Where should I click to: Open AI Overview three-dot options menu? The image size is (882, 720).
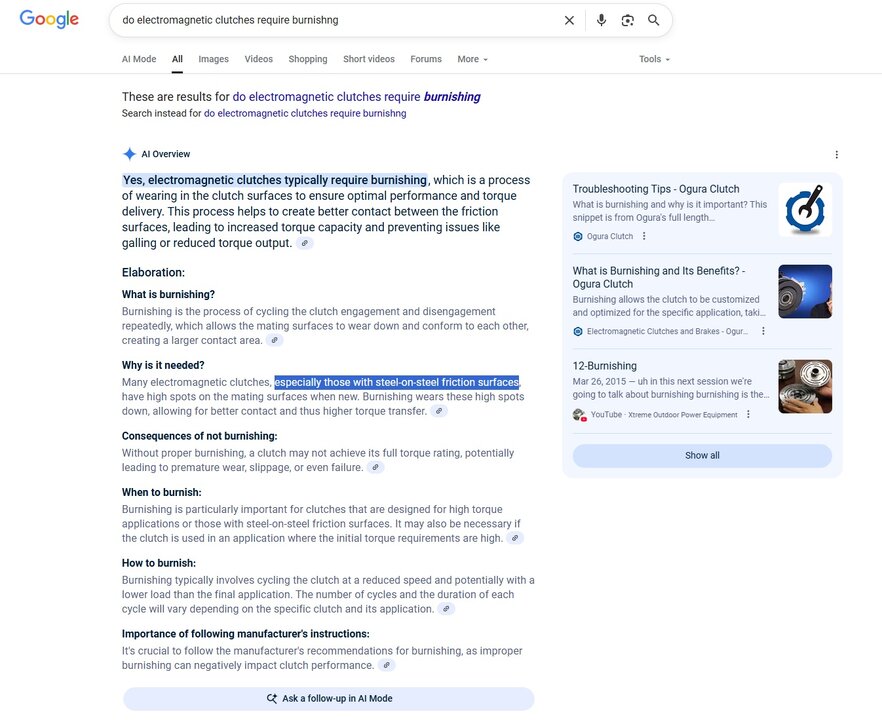(x=836, y=155)
